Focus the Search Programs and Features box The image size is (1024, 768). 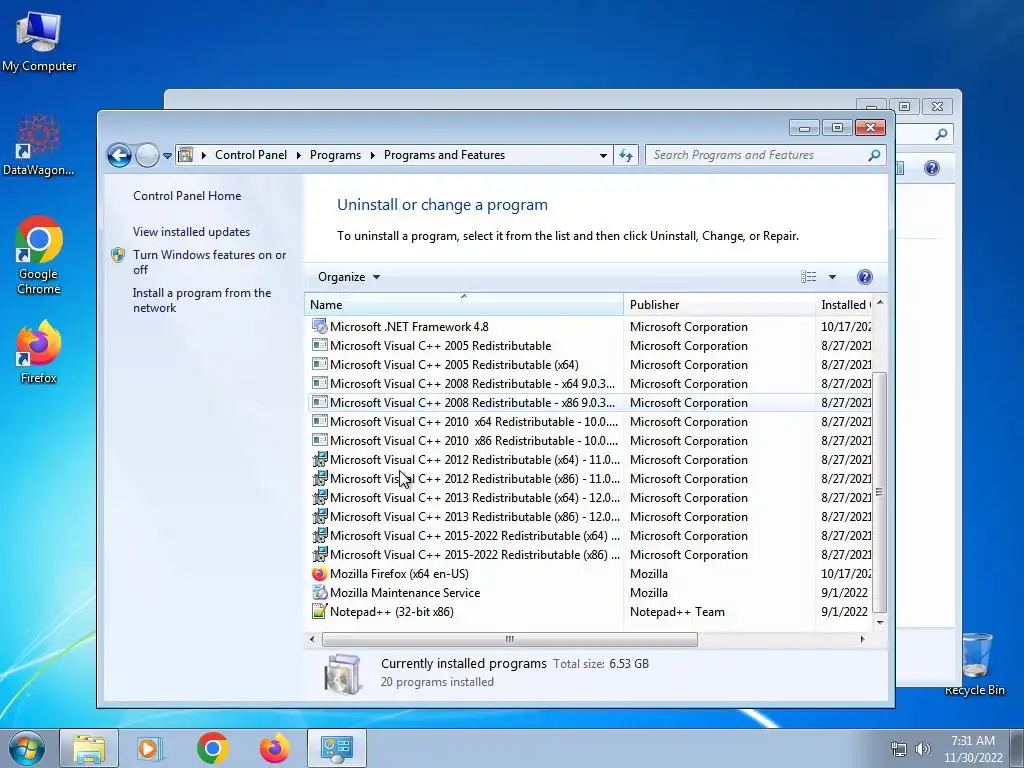pyautogui.click(x=765, y=155)
